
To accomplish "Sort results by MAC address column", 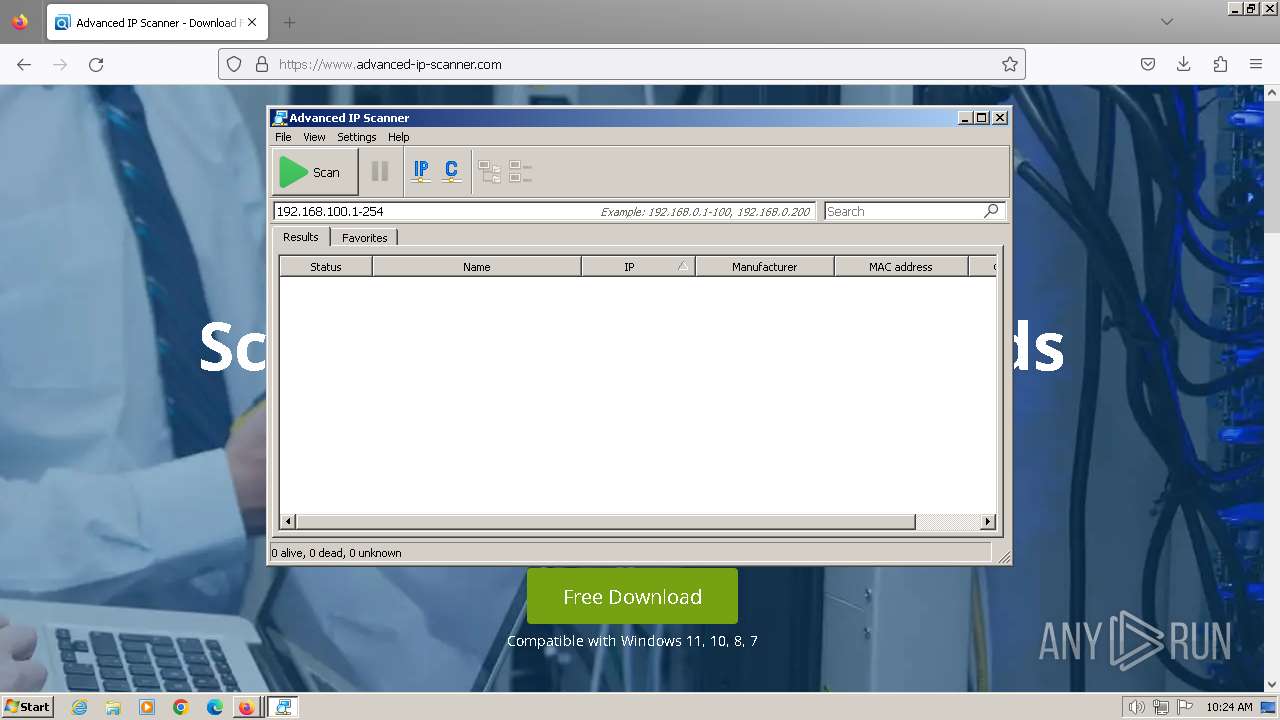I will (901, 267).
